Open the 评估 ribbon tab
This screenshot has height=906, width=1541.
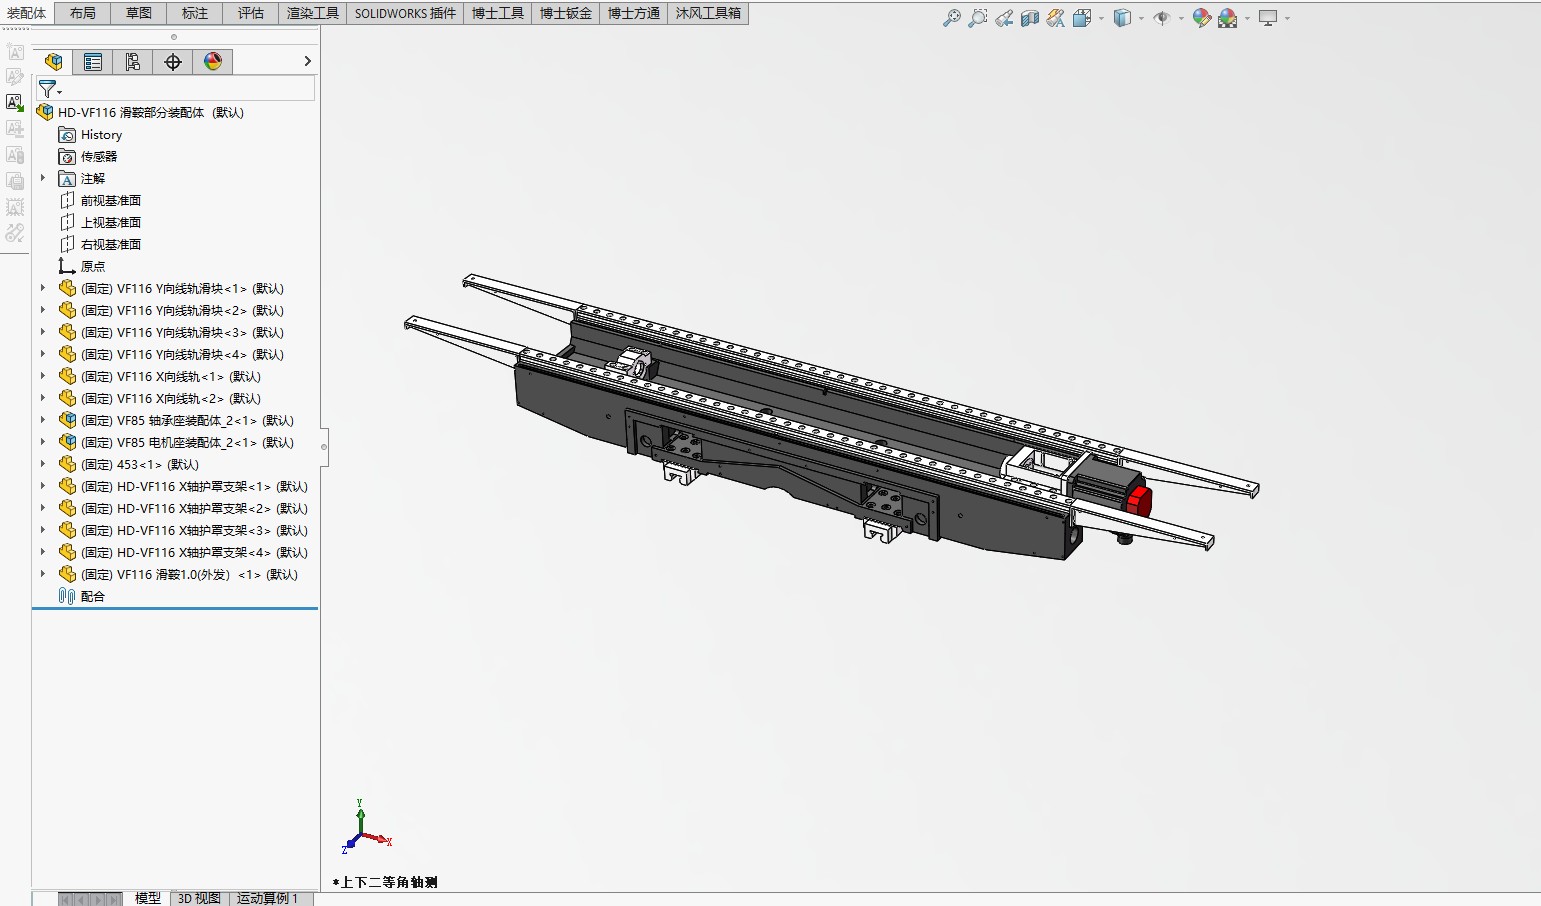point(251,13)
